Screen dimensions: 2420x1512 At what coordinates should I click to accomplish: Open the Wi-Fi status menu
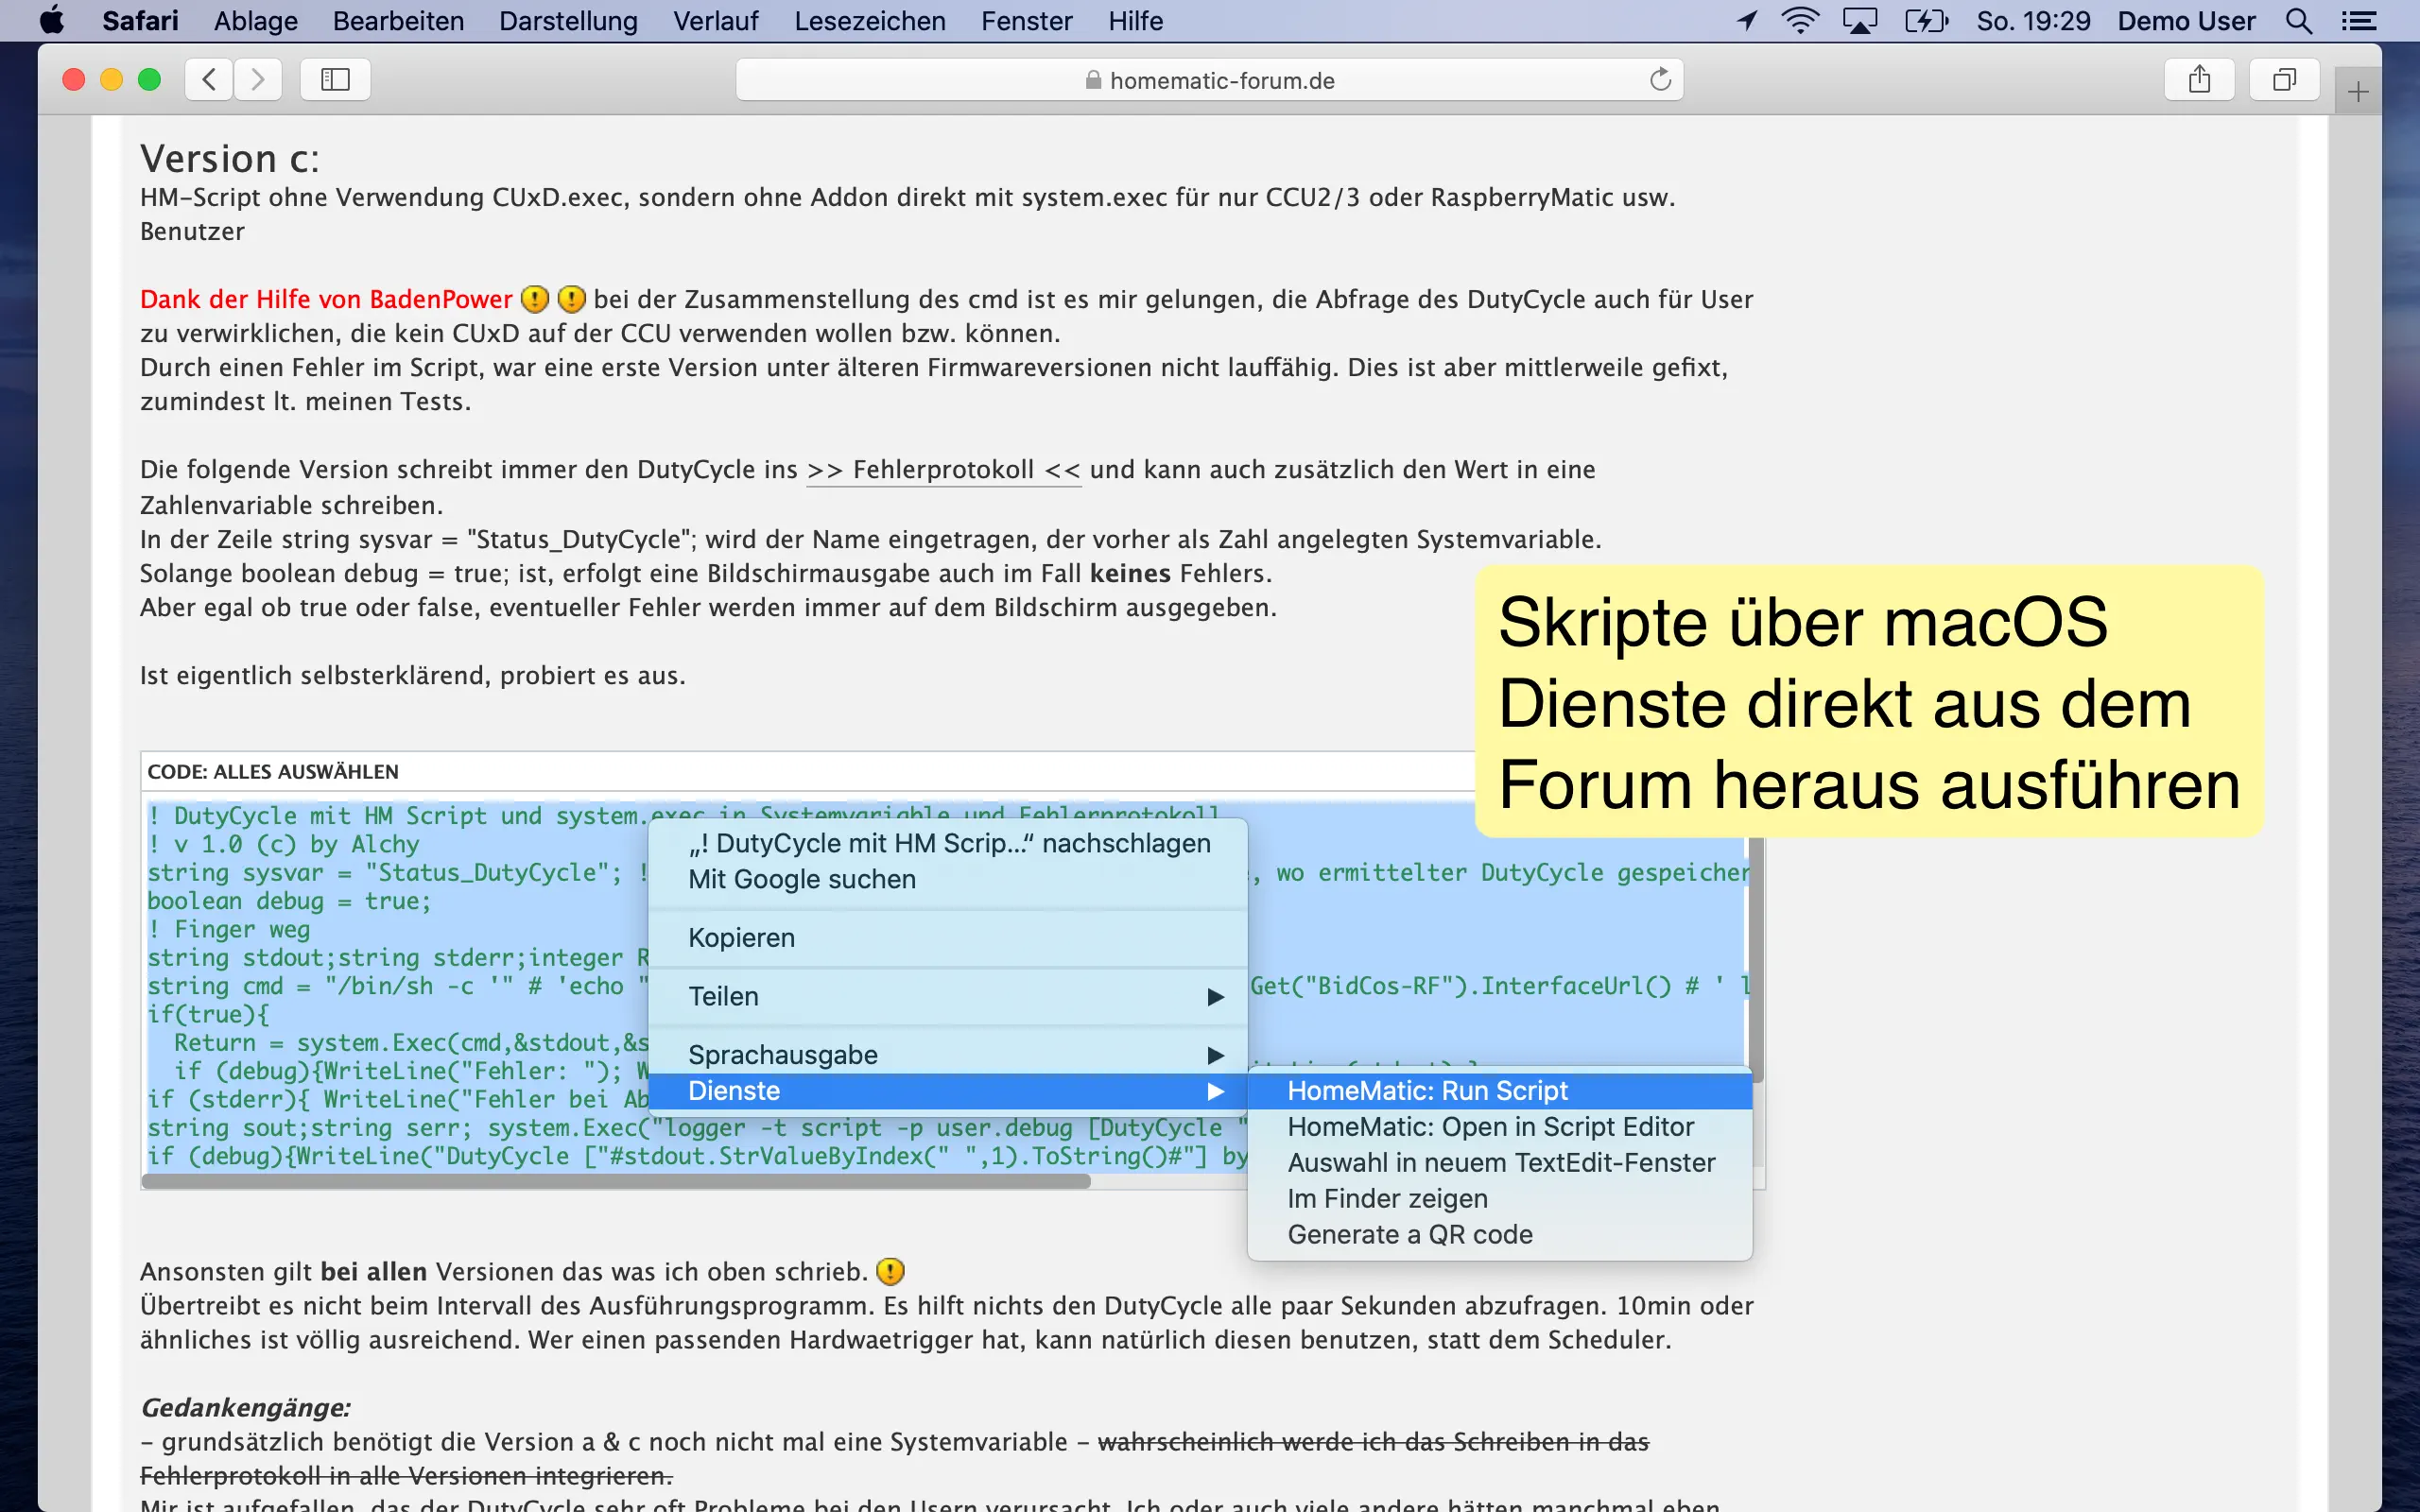coord(1800,21)
